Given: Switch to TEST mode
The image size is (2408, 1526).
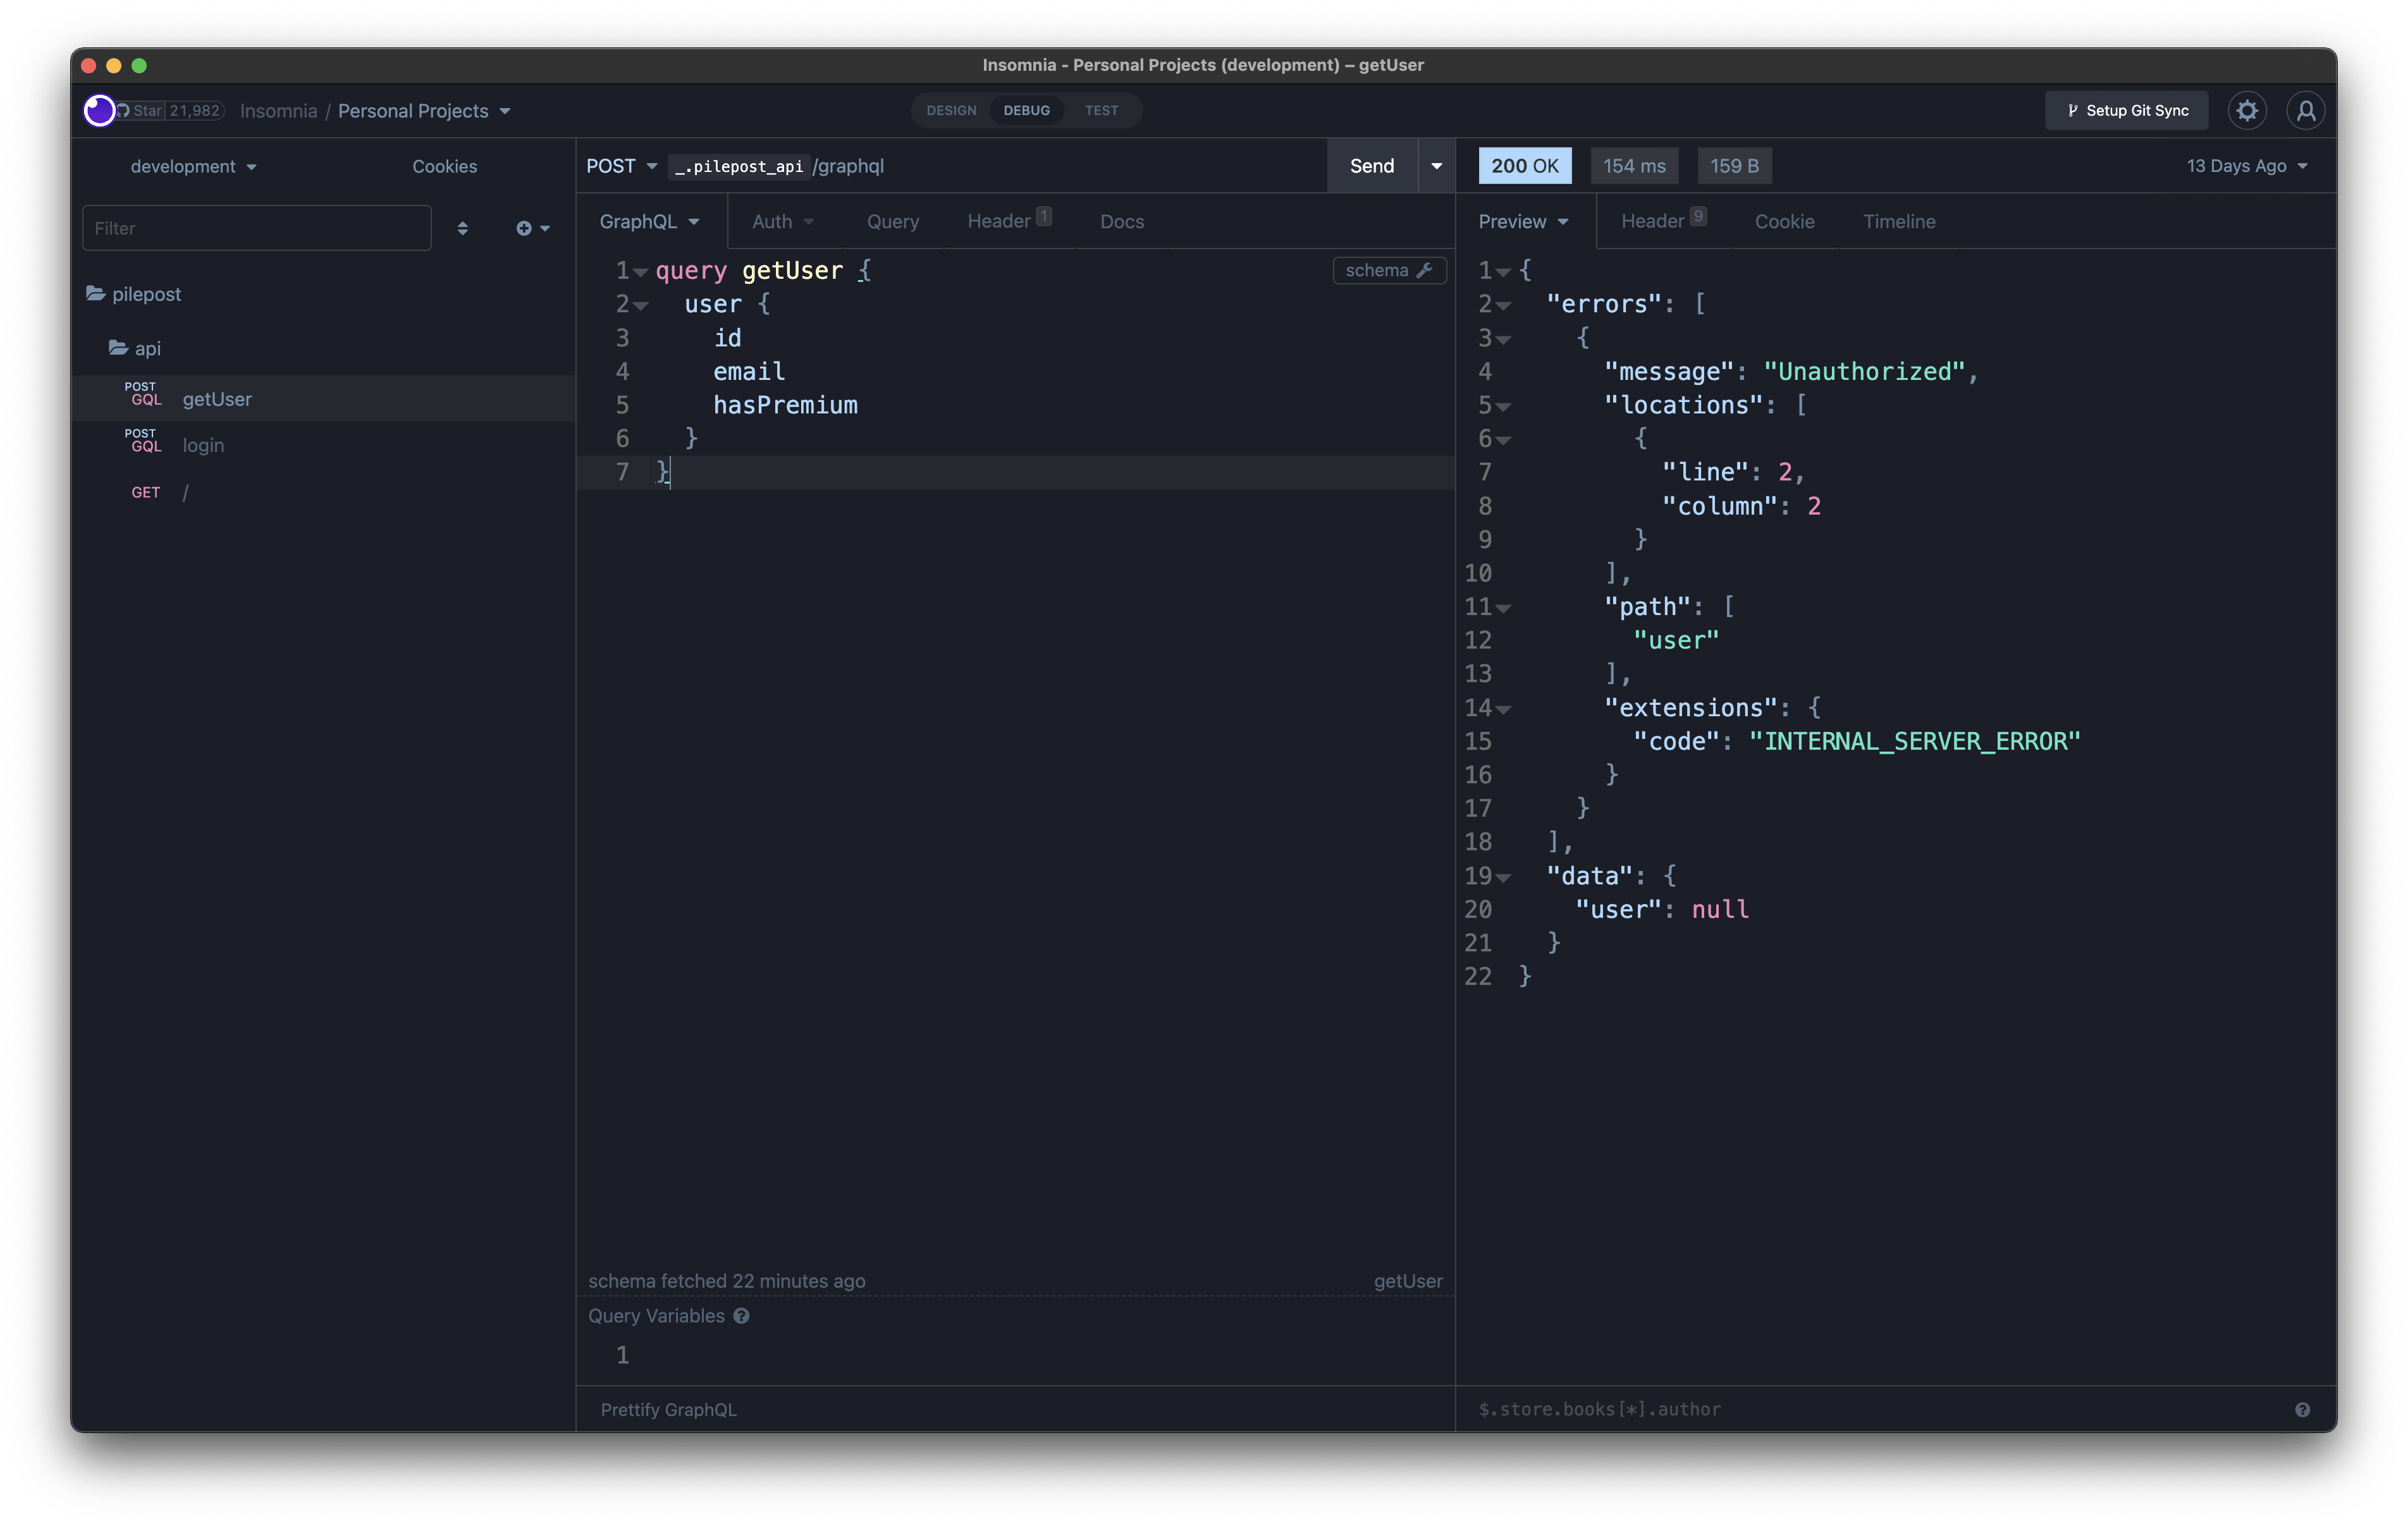Looking at the screenshot, I should 1101,111.
